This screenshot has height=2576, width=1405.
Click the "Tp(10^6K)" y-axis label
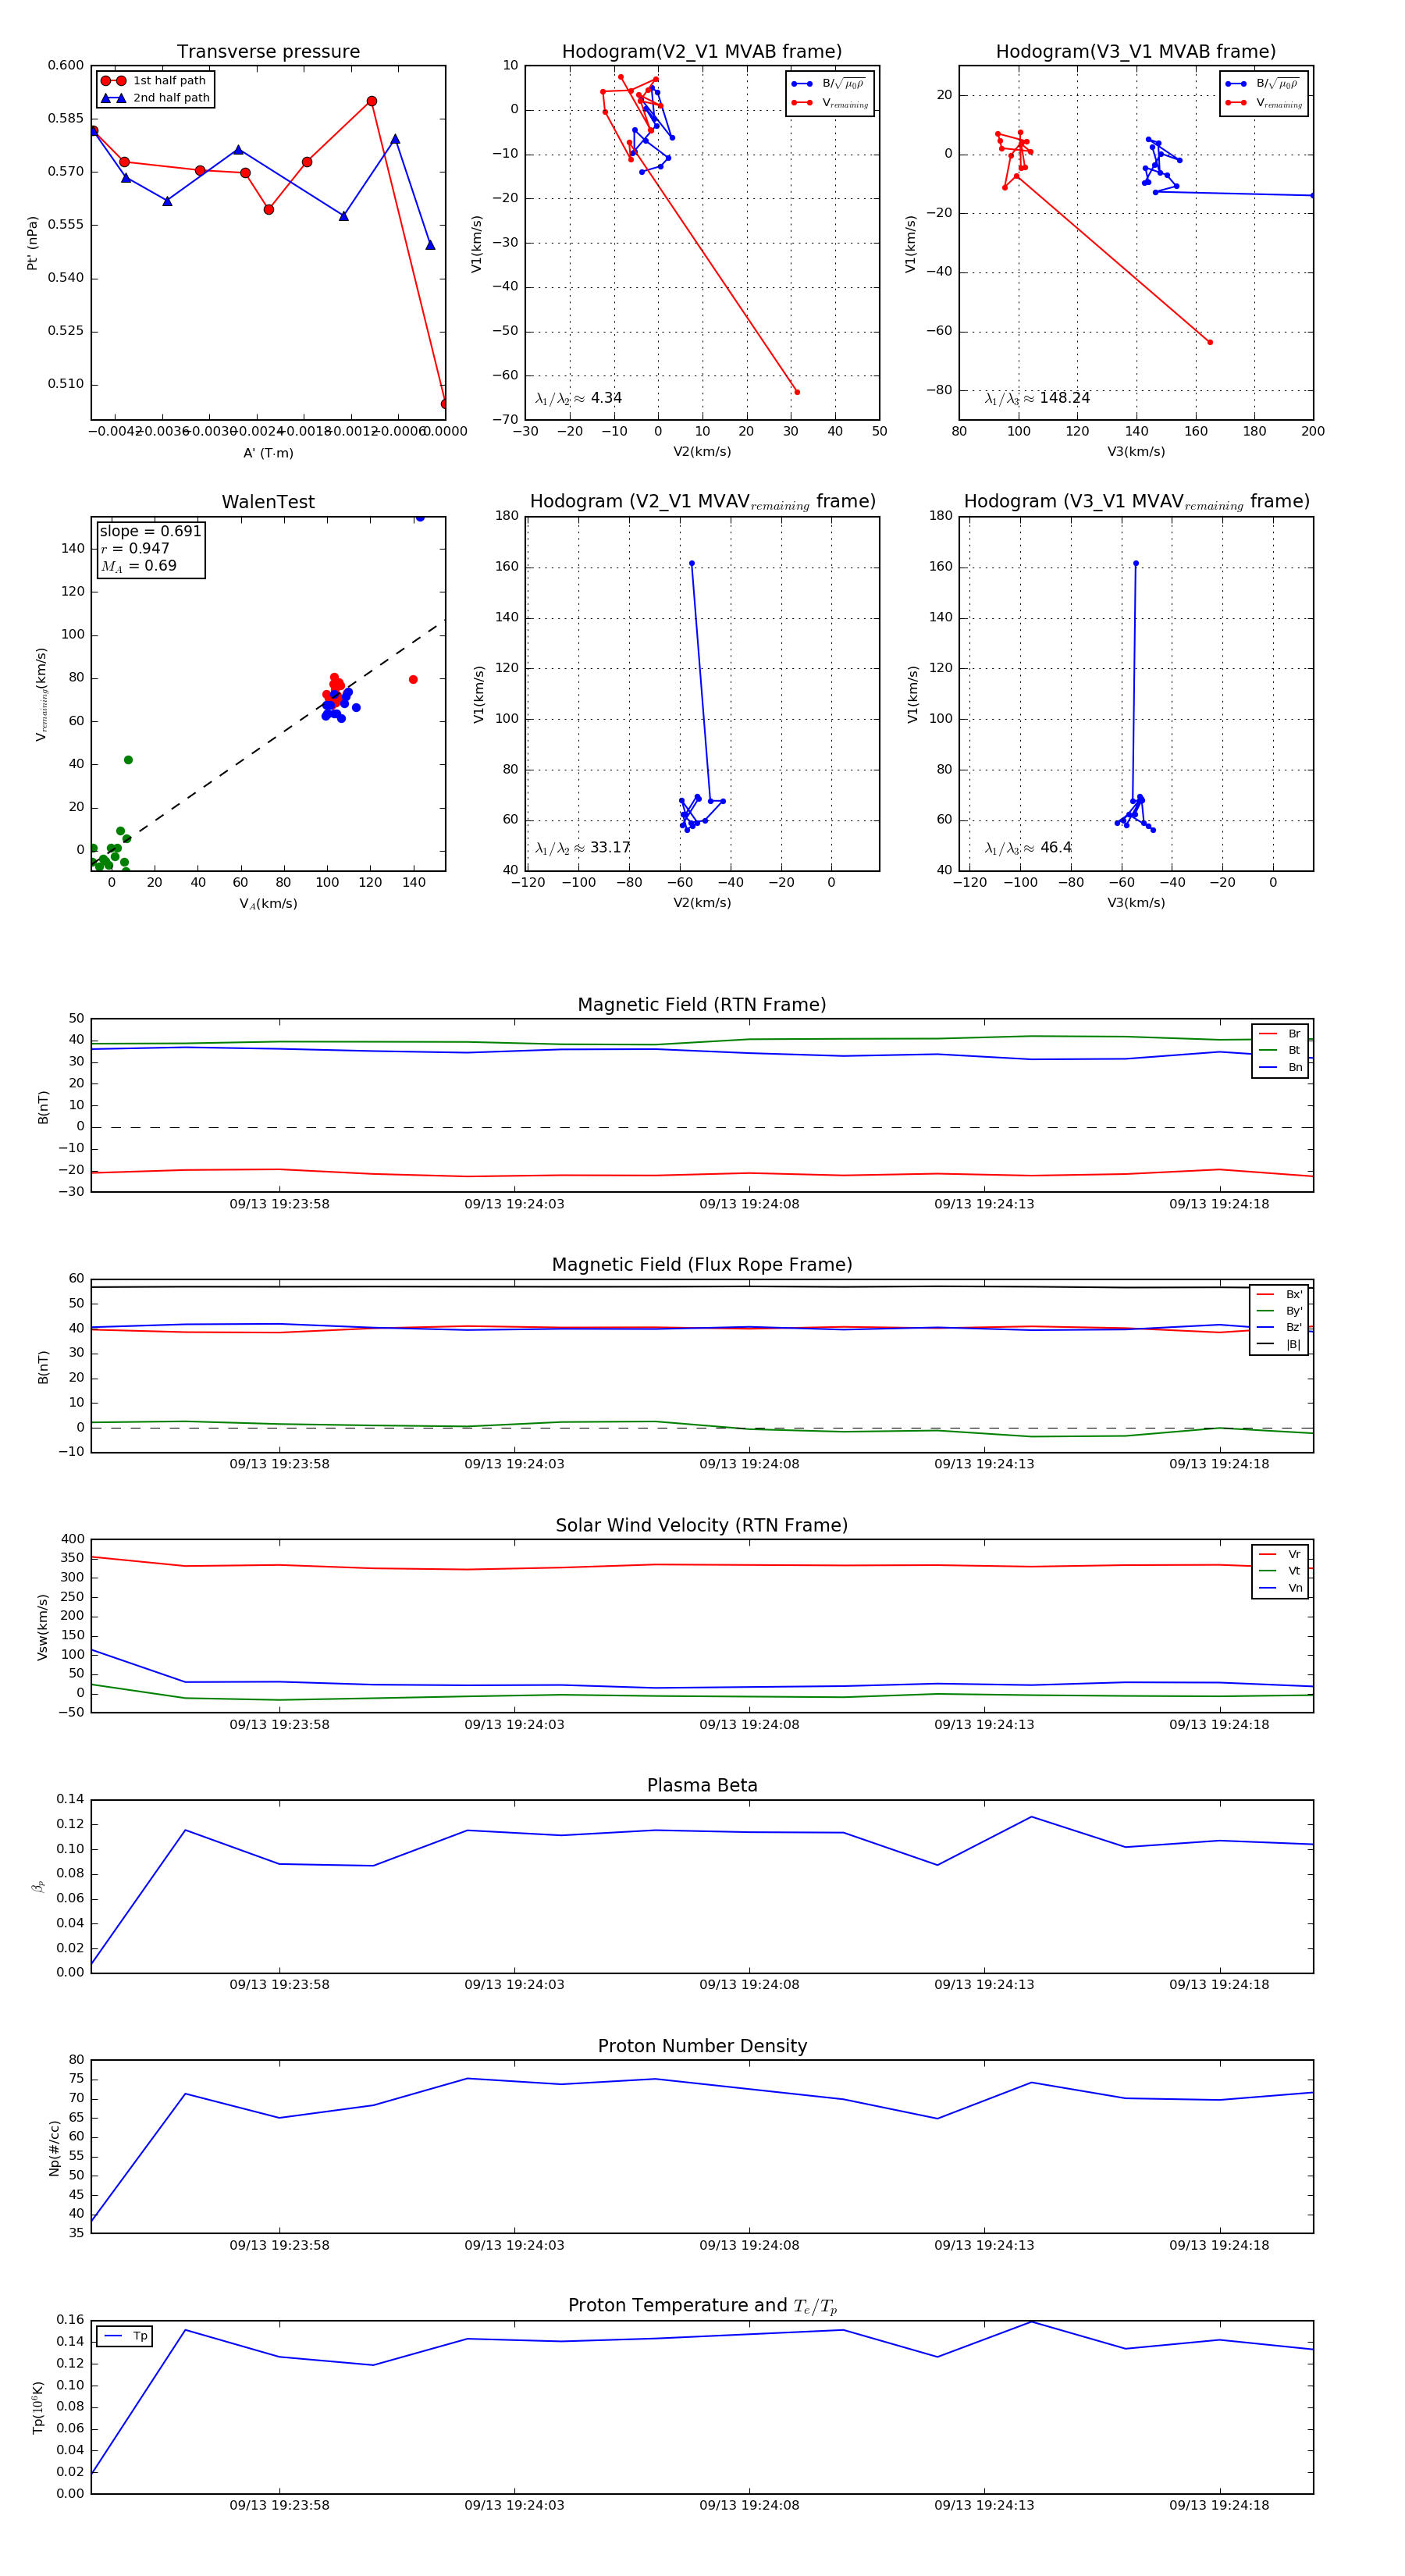[38, 2408]
